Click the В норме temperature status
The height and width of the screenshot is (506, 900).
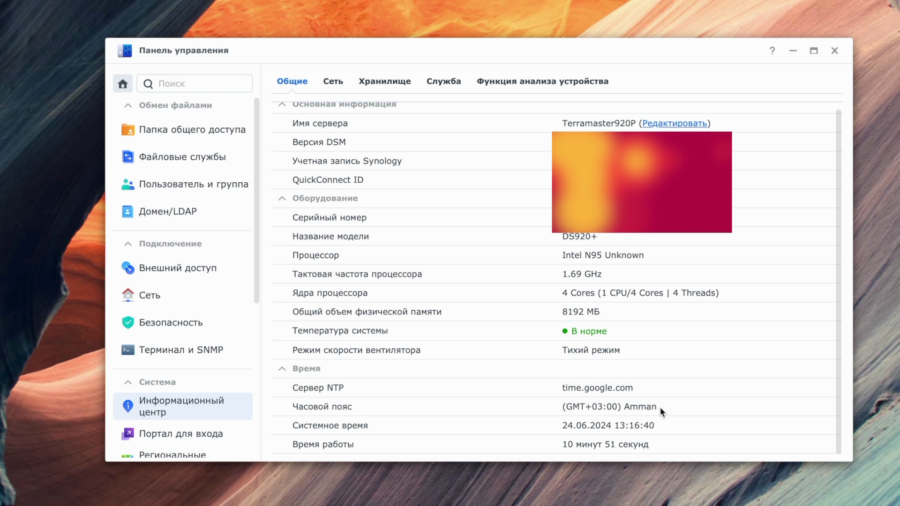tap(584, 331)
